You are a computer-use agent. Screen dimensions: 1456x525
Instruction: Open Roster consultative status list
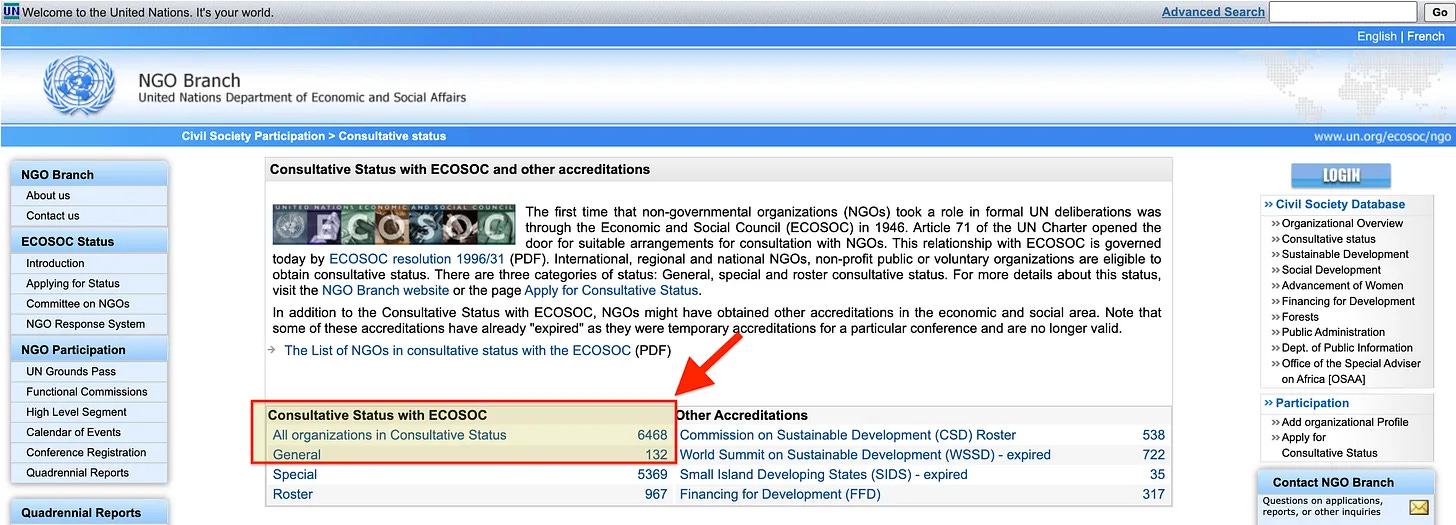point(293,494)
